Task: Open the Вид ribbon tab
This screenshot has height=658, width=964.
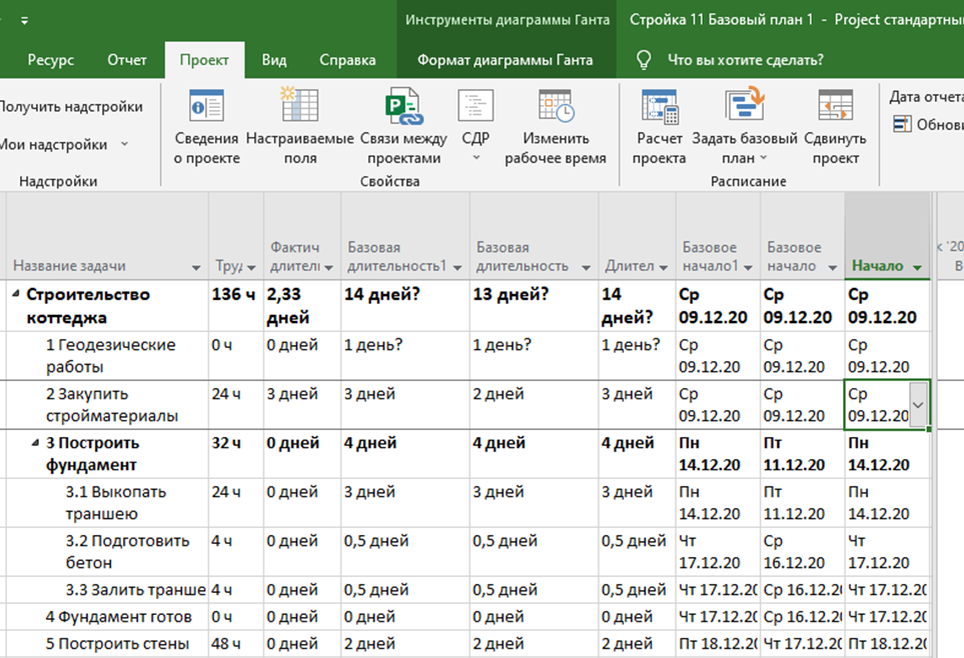Action: coord(274,60)
